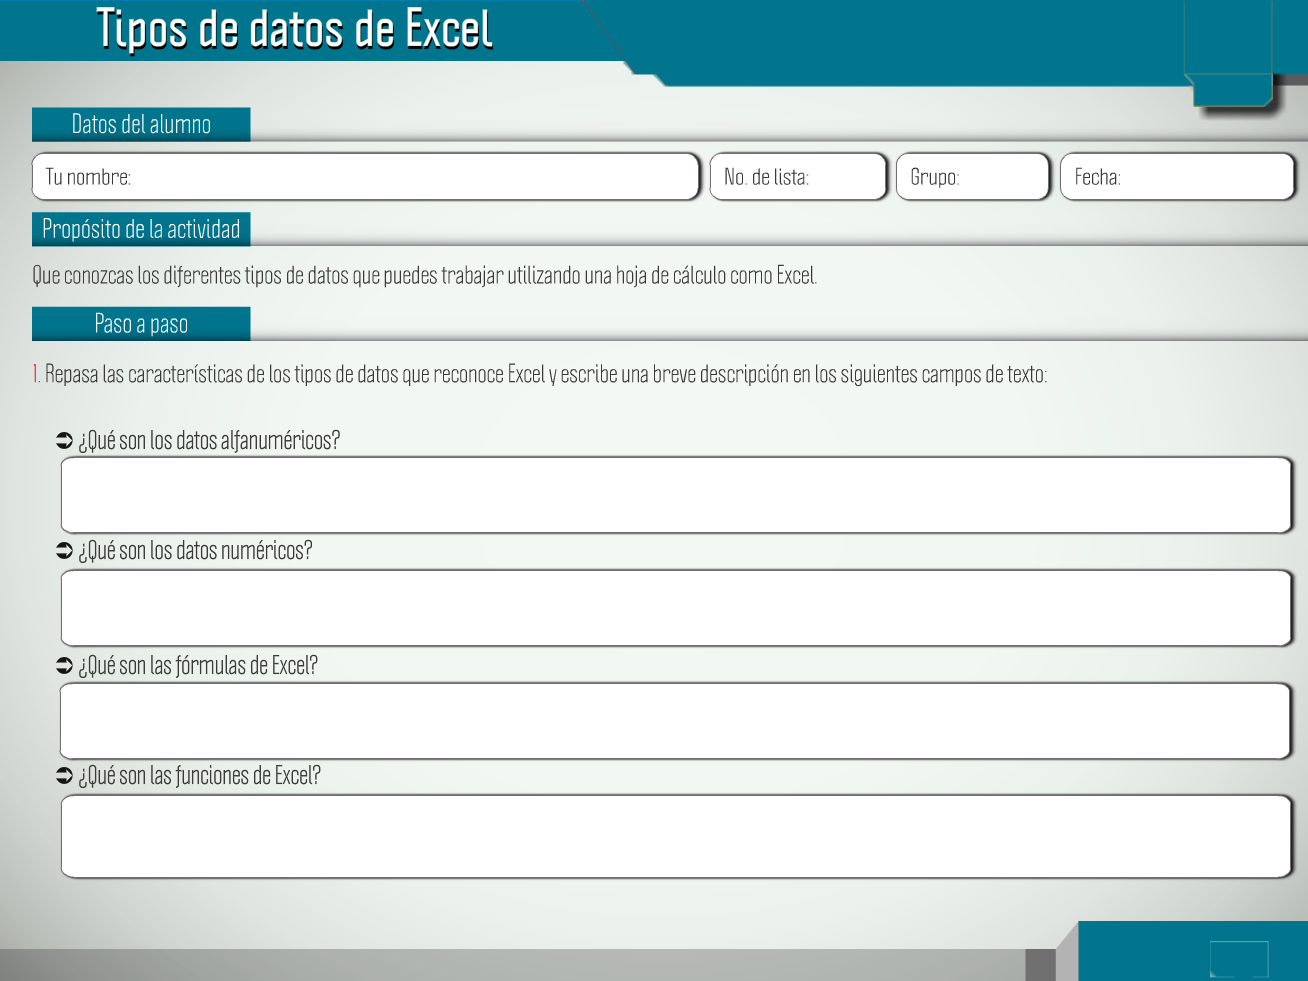Click the 'Propósito de la actividad' section header
The width and height of the screenshot is (1308, 981).
click(141, 229)
